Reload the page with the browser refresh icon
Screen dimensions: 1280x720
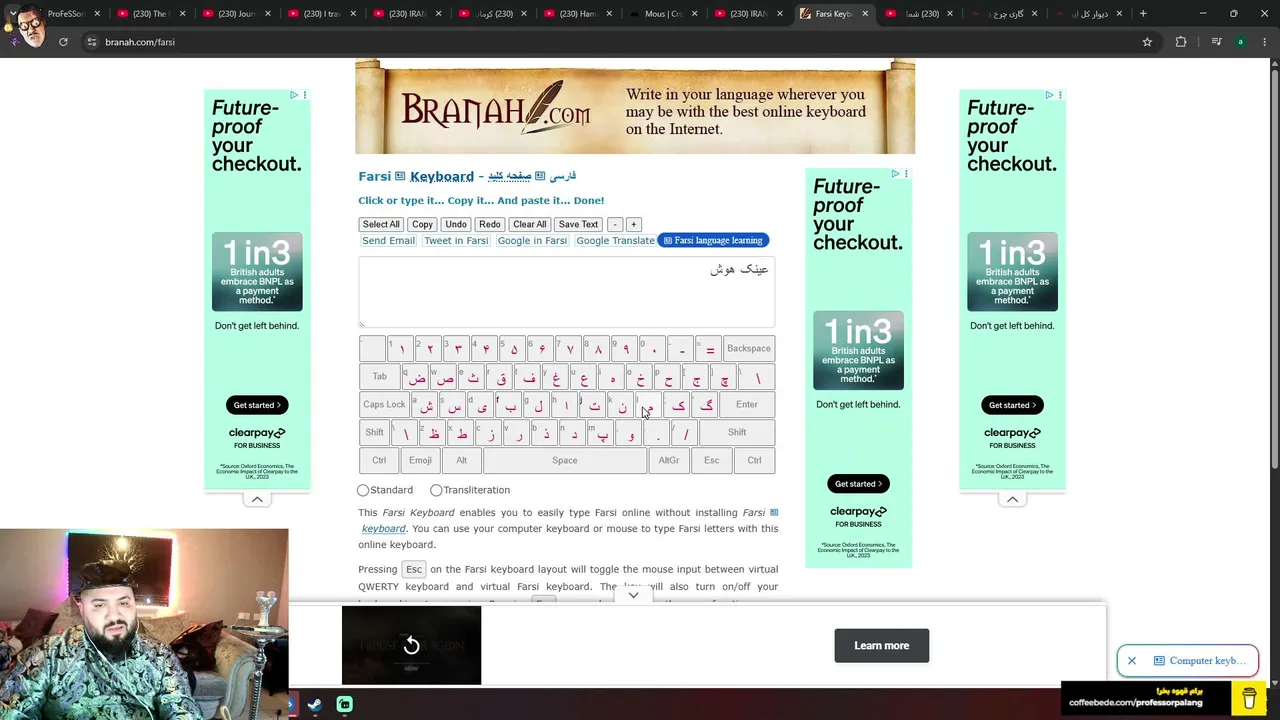point(63,42)
